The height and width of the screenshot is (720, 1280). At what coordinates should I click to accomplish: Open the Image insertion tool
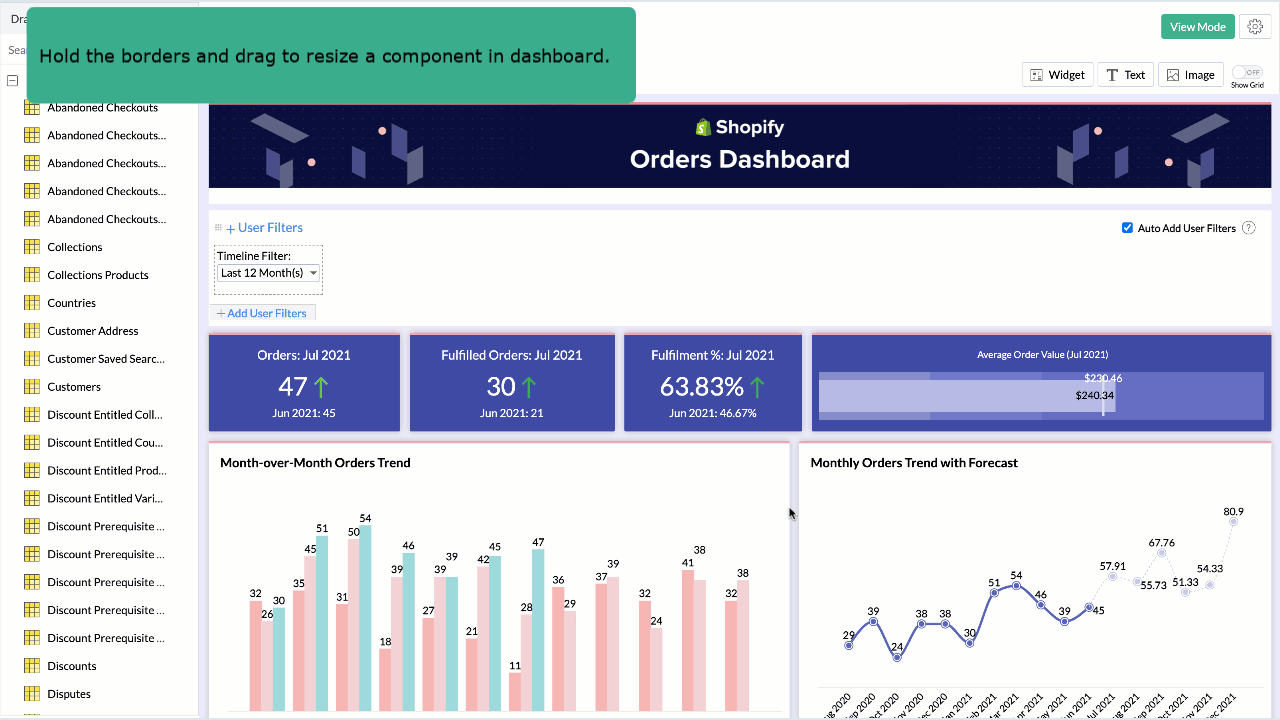tap(1190, 74)
